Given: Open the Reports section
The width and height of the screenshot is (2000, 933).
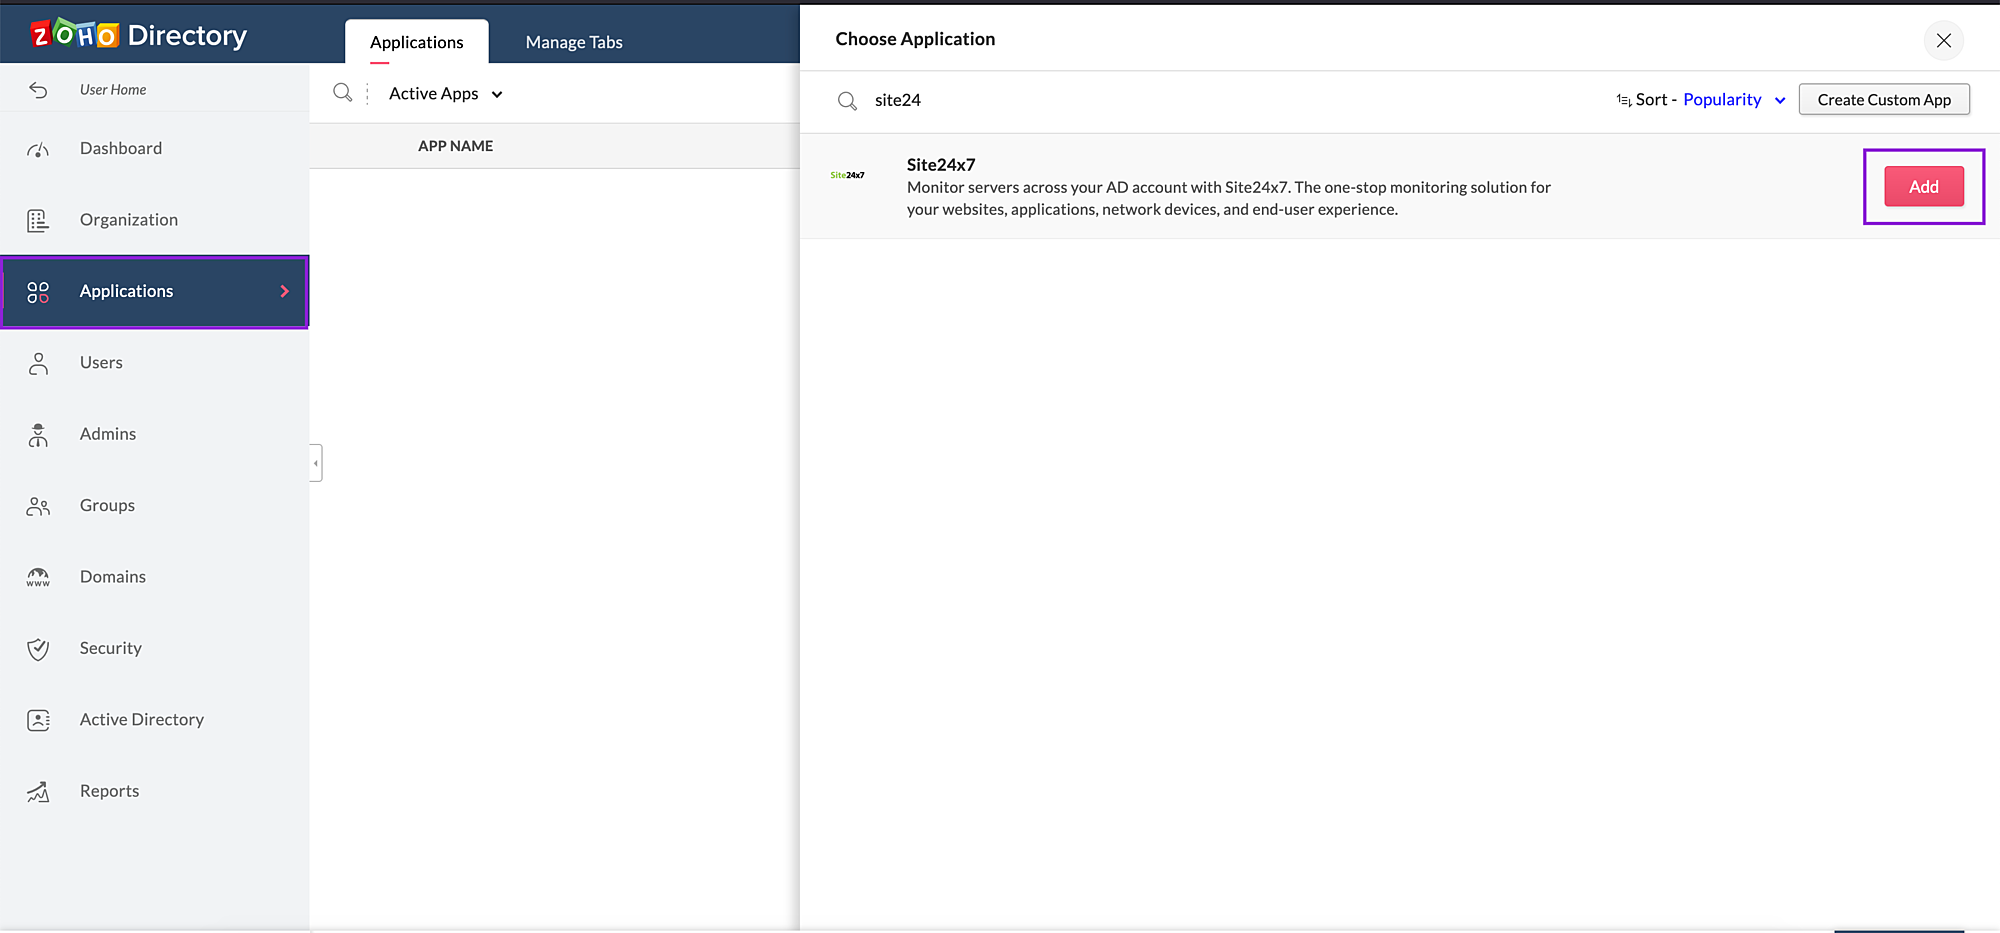Looking at the screenshot, I should point(109,790).
